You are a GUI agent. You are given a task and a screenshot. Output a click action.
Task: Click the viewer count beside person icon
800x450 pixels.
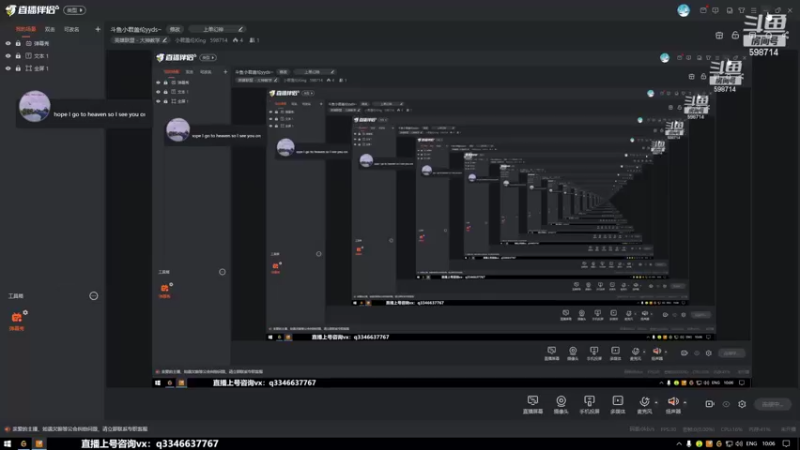[255, 40]
